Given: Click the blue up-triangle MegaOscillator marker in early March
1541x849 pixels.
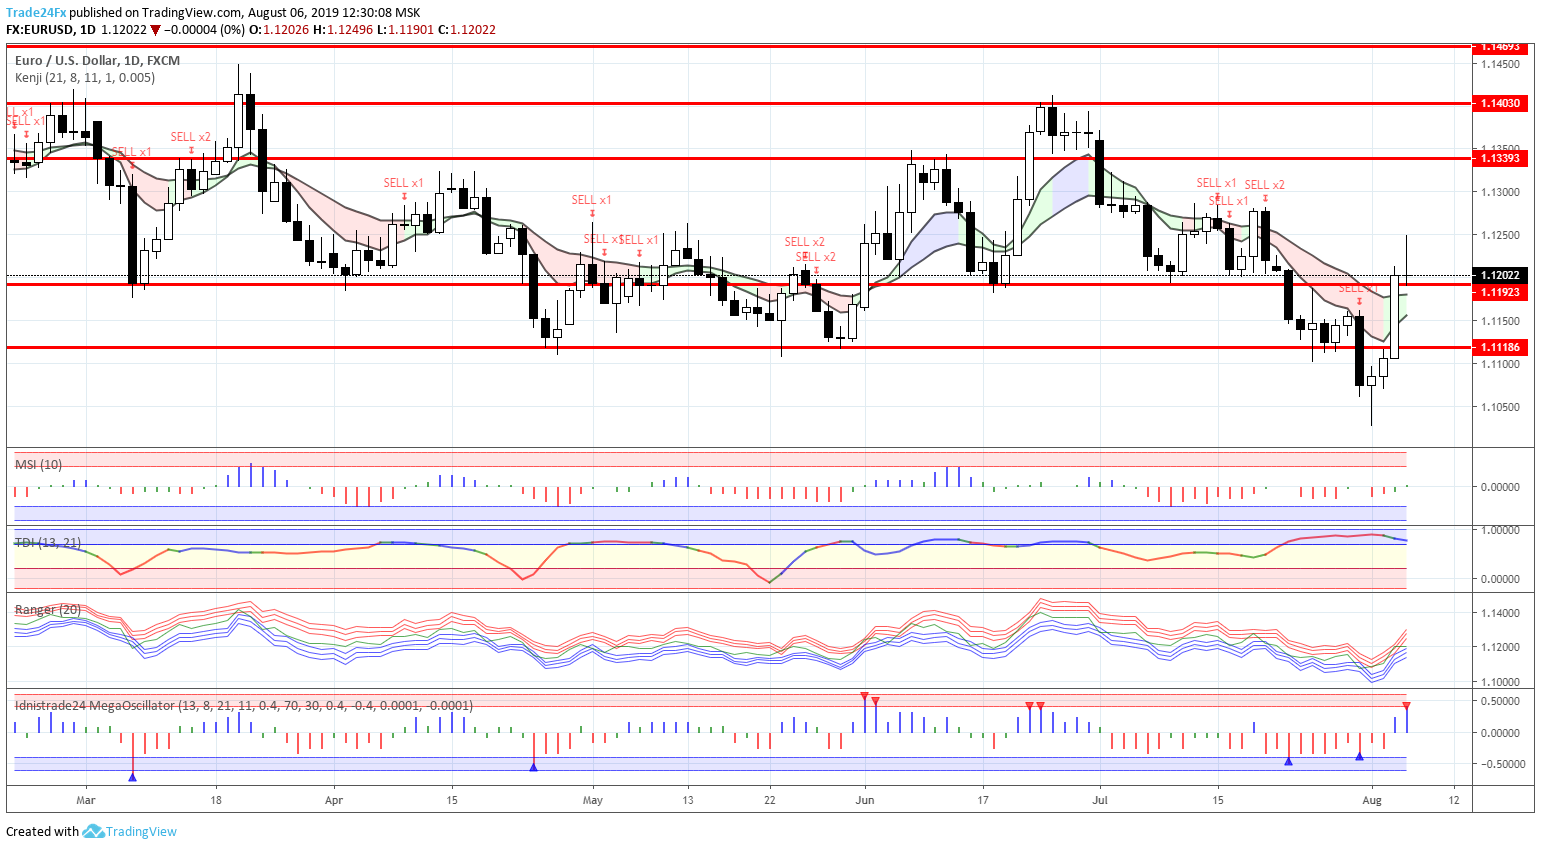Looking at the screenshot, I should [x=133, y=776].
